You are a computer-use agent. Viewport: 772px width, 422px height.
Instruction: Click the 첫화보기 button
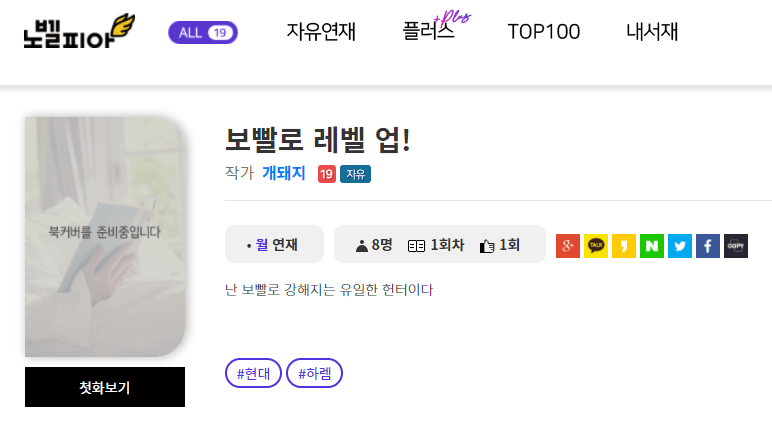(105, 387)
